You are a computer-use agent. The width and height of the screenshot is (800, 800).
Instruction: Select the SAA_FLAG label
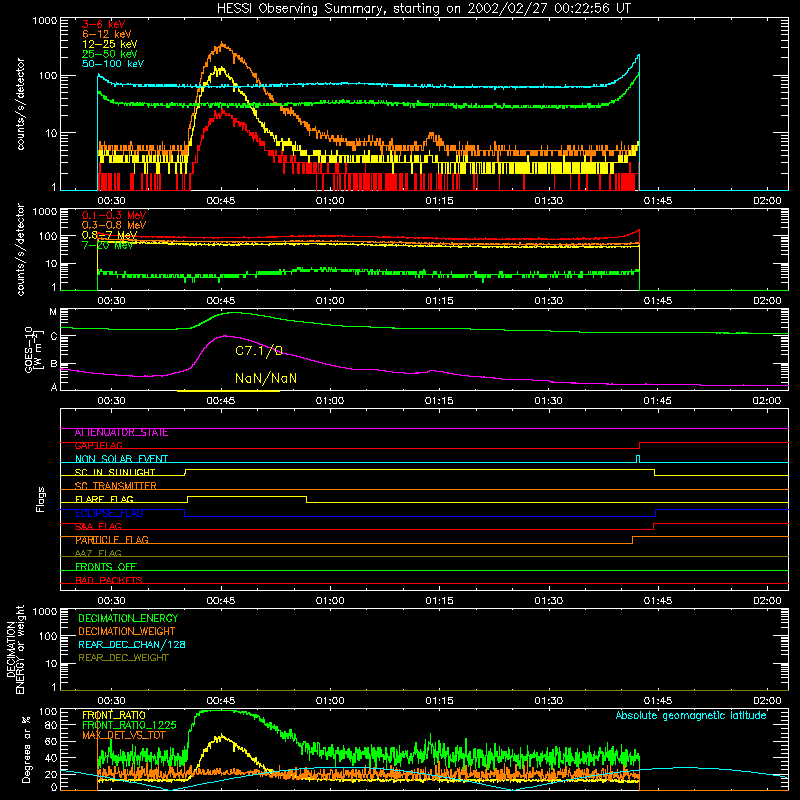click(98, 527)
